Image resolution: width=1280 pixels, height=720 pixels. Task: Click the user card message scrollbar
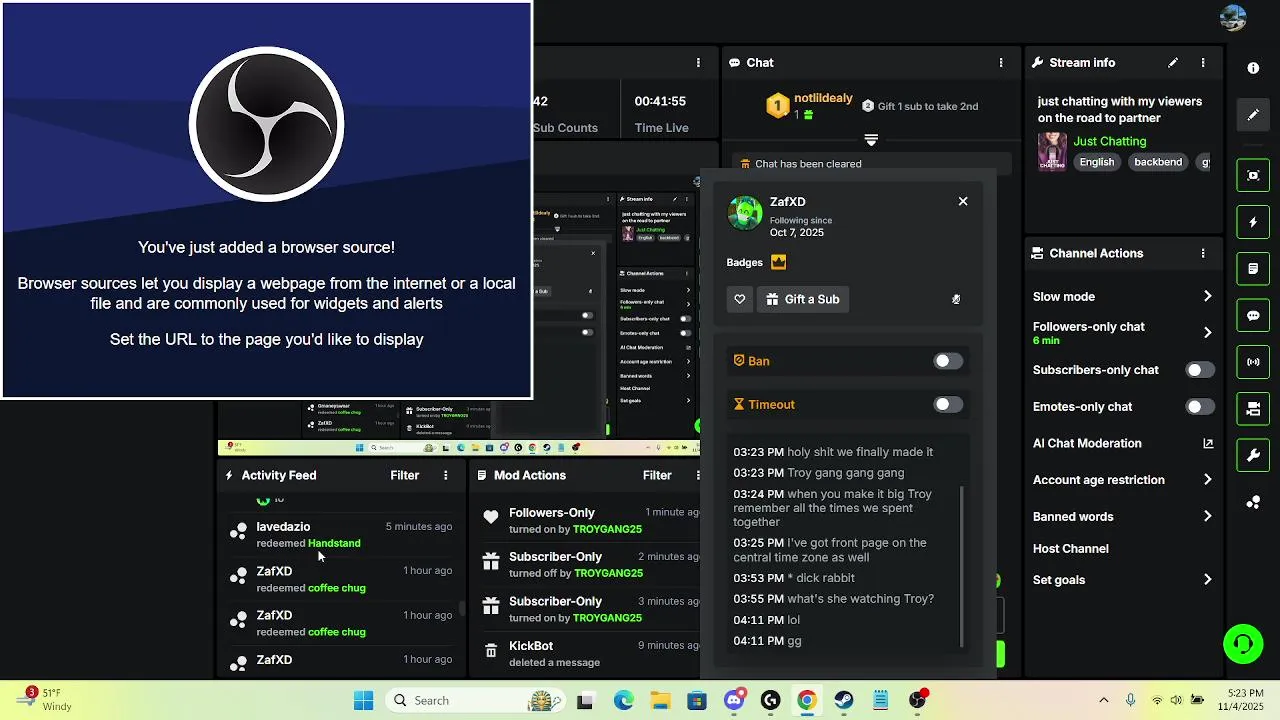pyautogui.click(x=962, y=565)
